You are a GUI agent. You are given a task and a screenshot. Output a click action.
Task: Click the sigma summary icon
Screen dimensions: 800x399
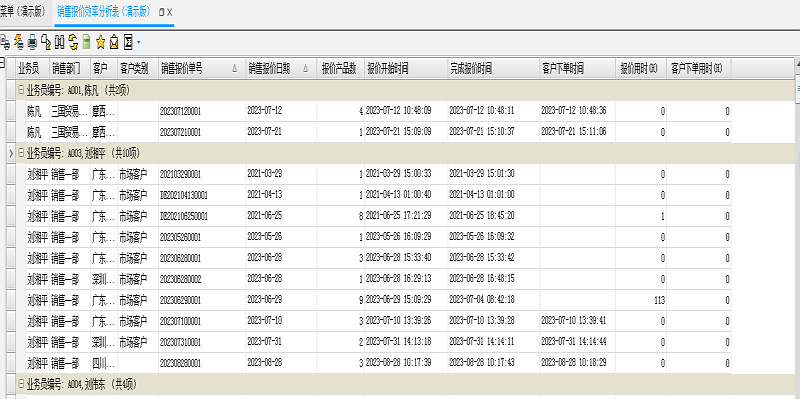128,42
